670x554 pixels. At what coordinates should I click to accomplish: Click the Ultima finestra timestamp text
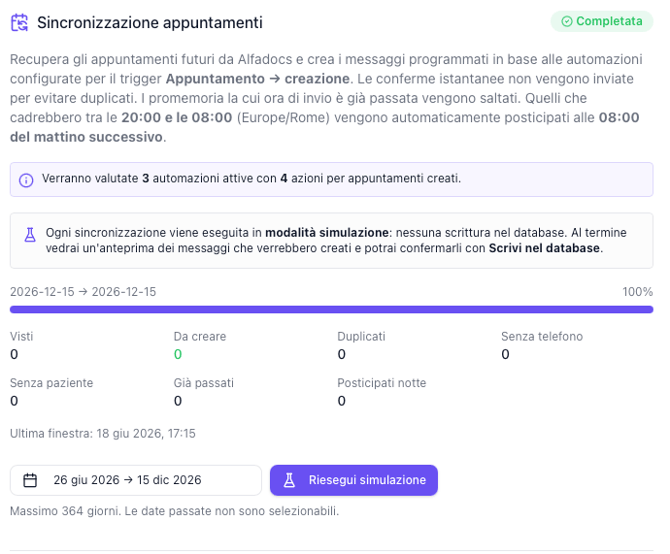(x=103, y=434)
